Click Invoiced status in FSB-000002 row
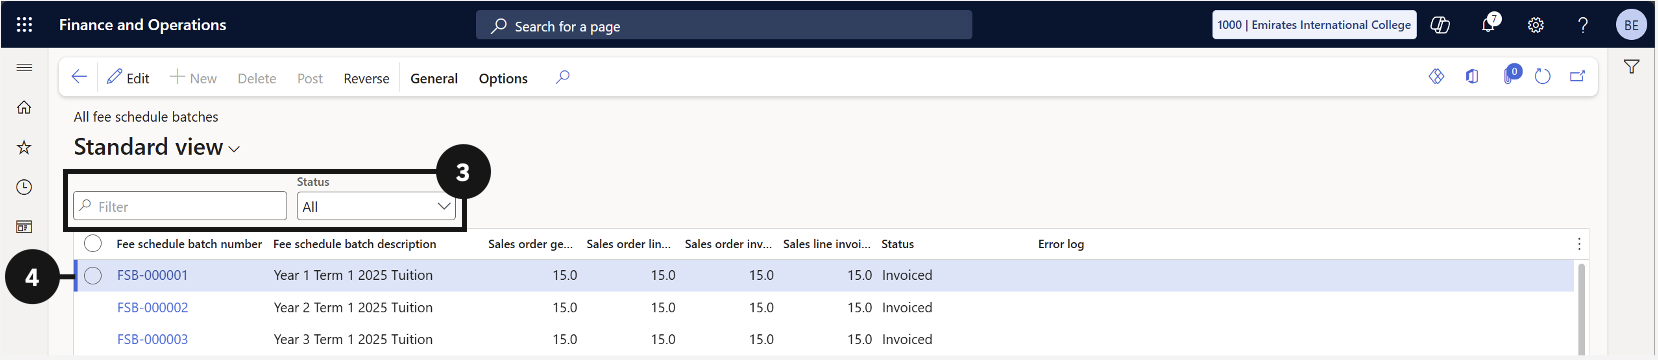Viewport: 1658px width, 360px height. click(x=907, y=307)
